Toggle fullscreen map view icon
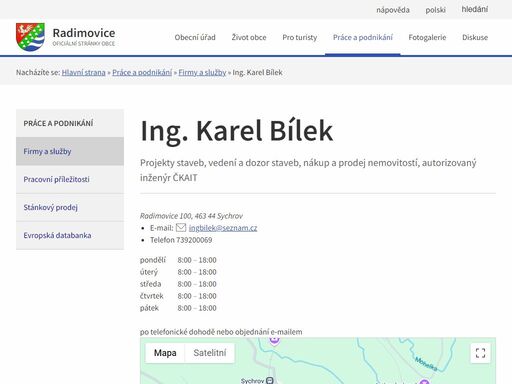512x384 pixels. point(480,353)
